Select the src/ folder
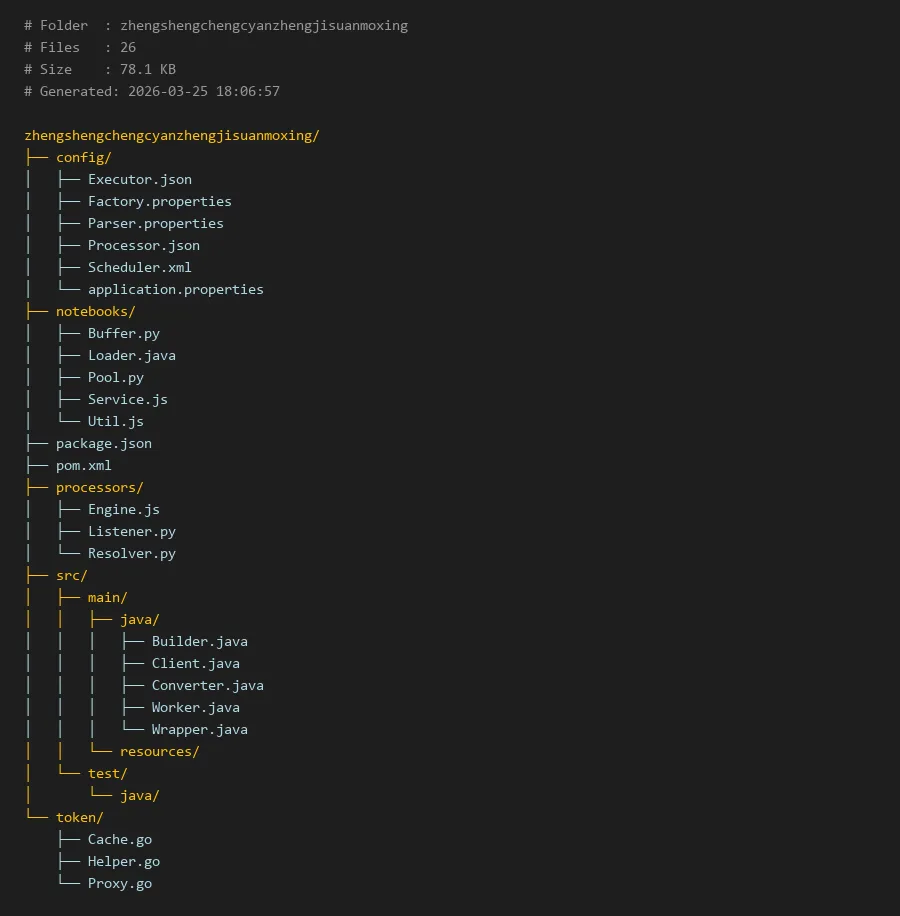900x916 pixels. point(71,575)
